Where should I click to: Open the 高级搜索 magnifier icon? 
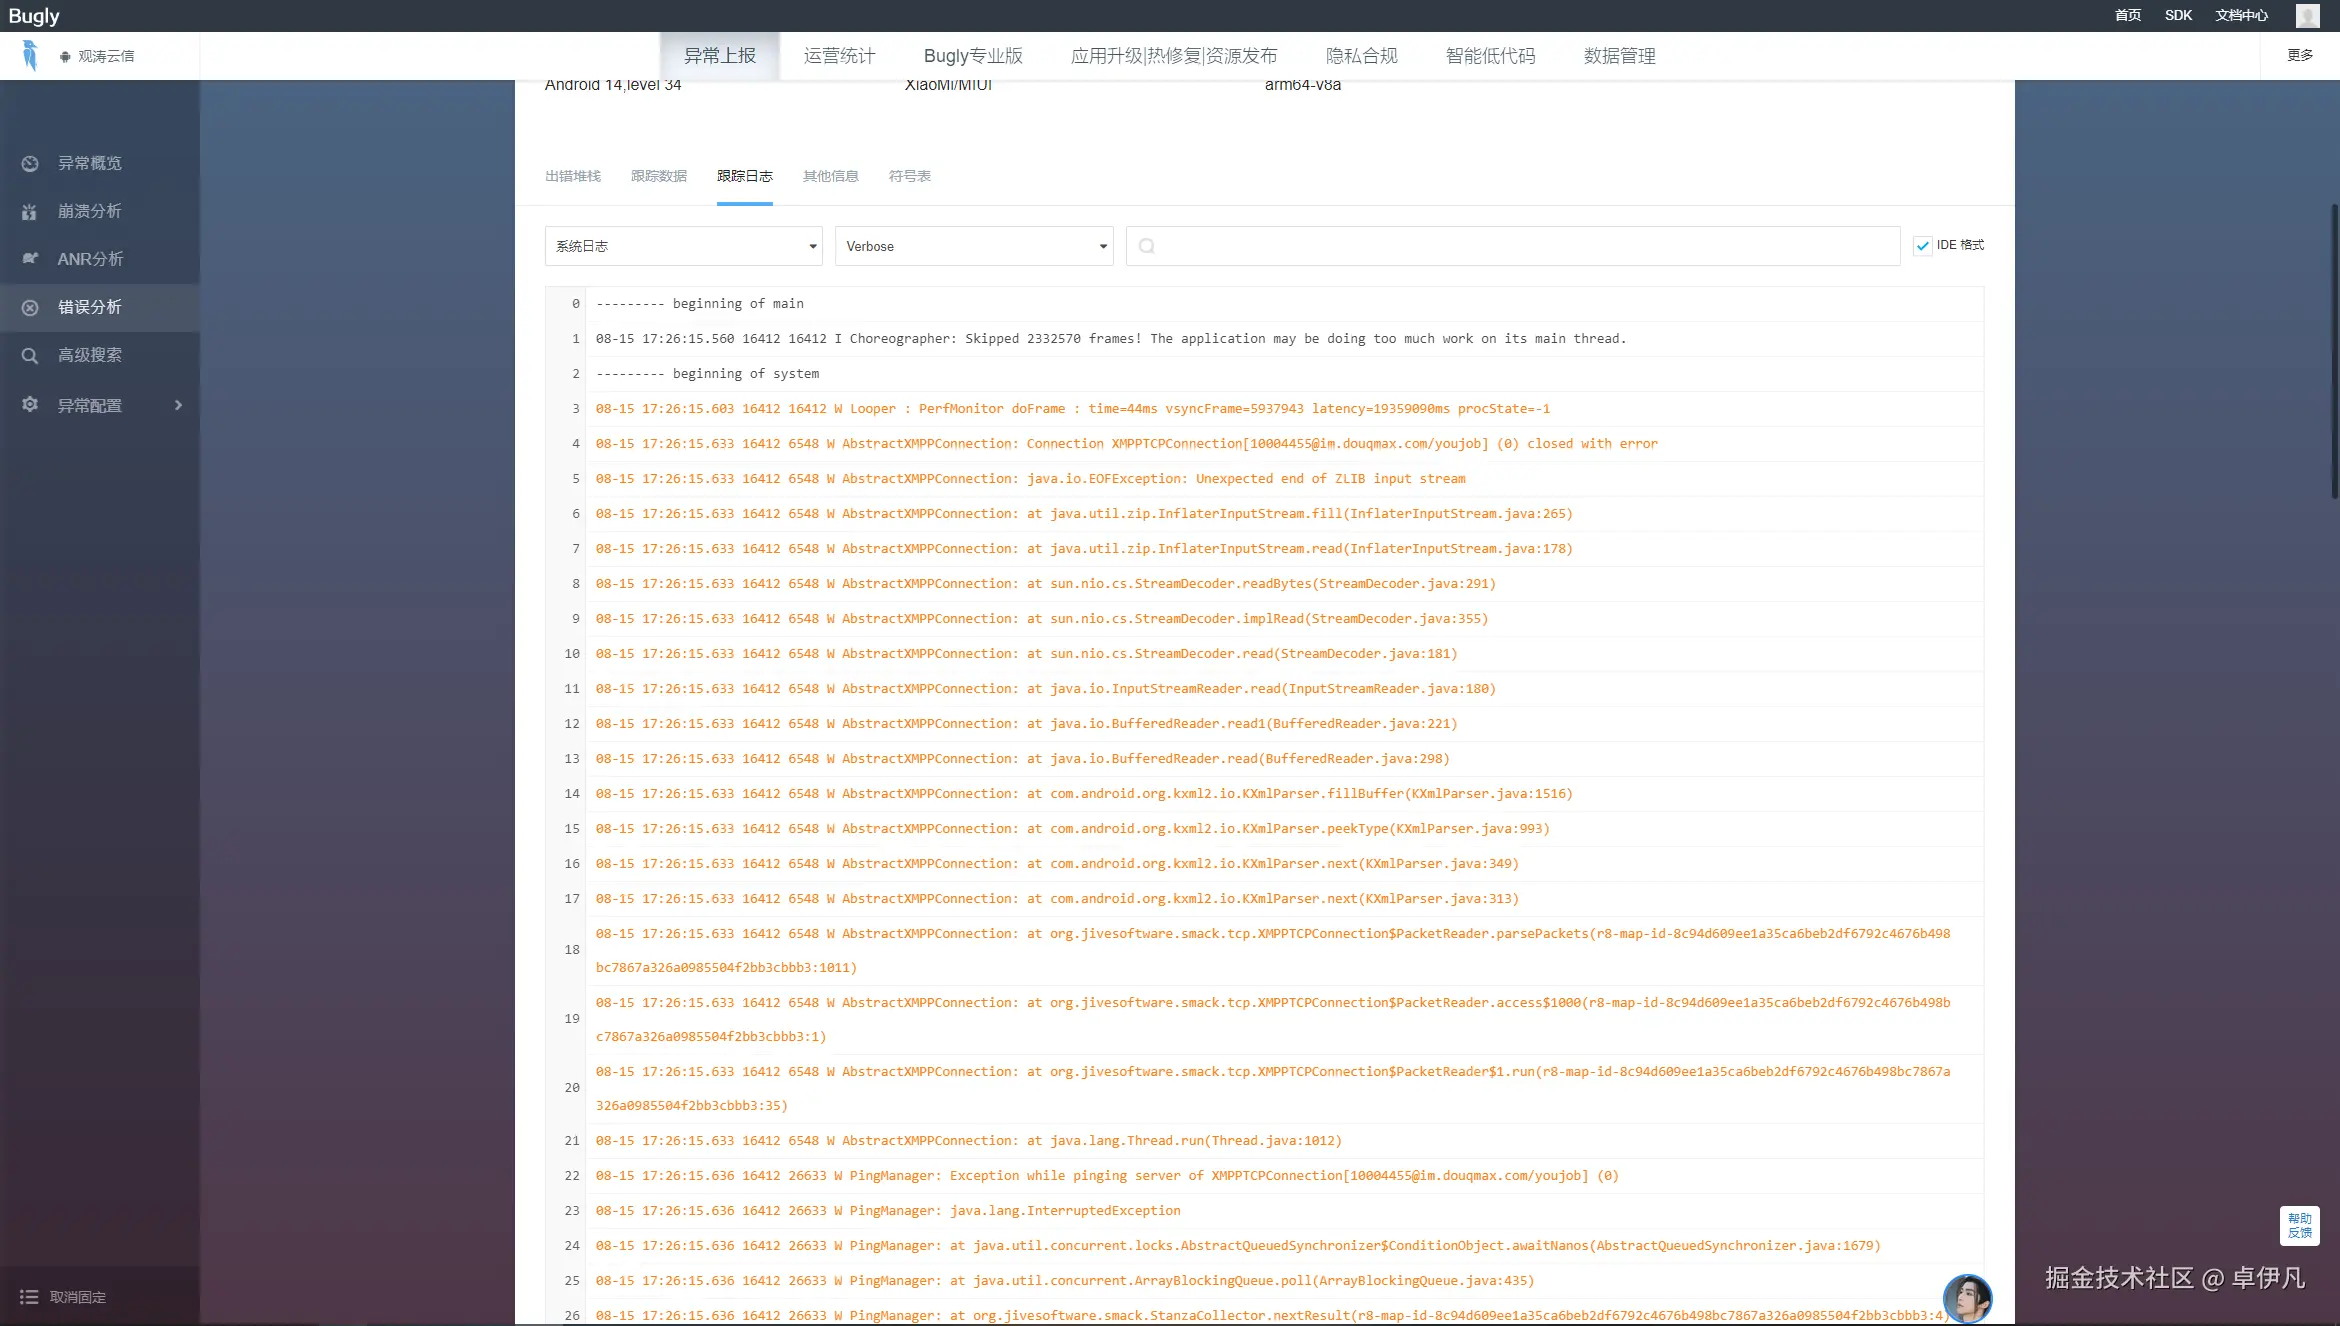[30, 355]
